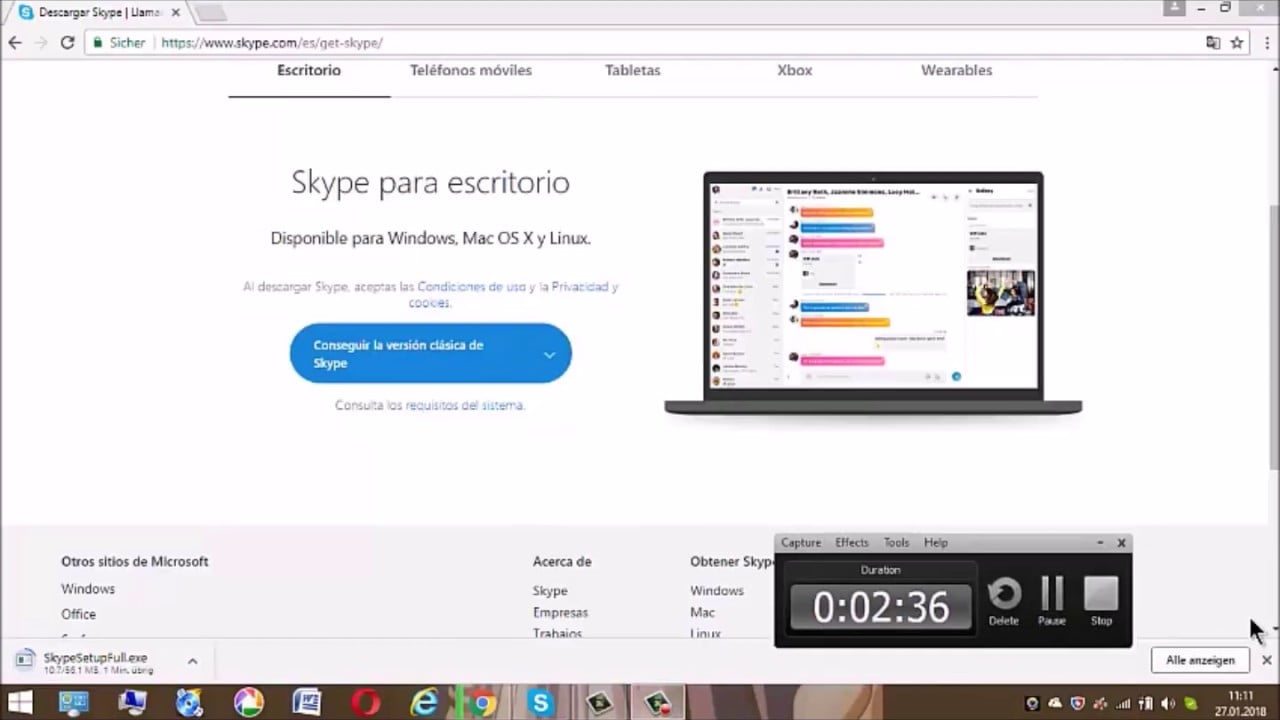The height and width of the screenshot is (720, 1280).
Task: Open Skype from the taskbar
Action: pos(541,702)
